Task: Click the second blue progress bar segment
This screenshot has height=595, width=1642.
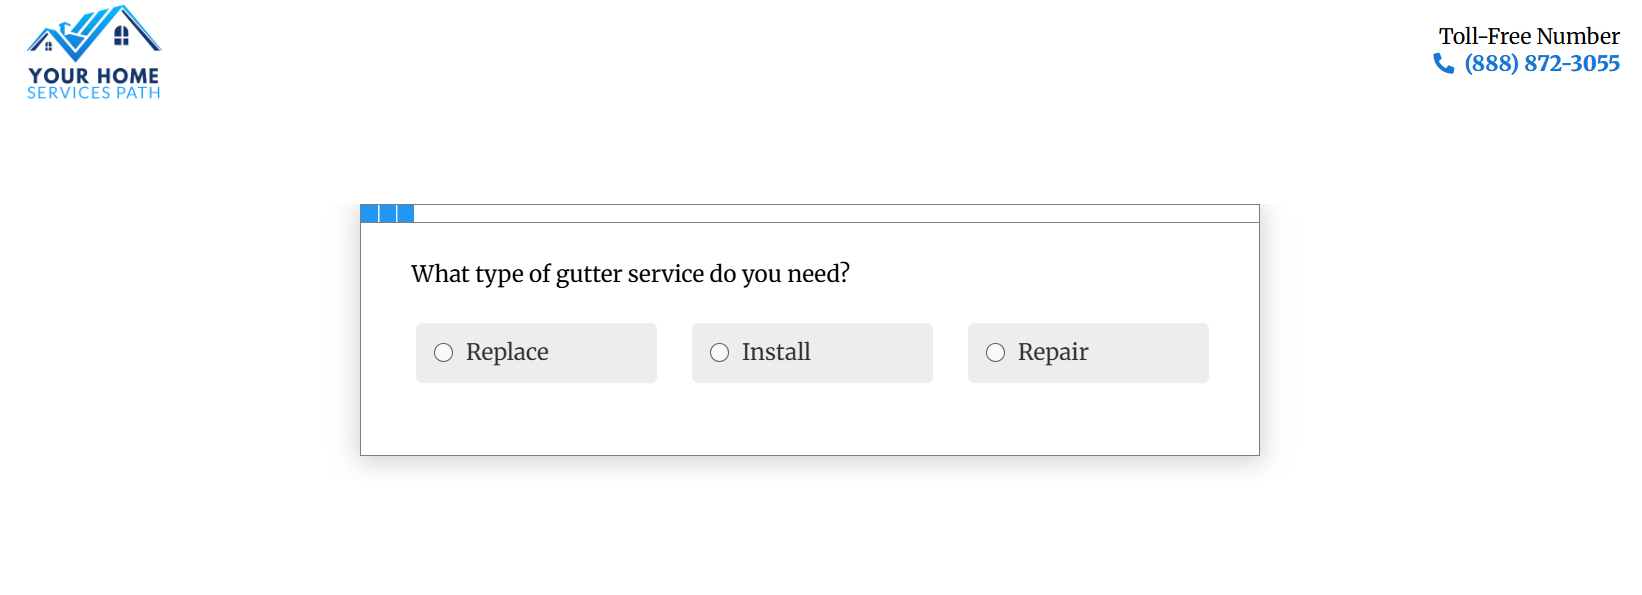Action: tap(388, 214)
